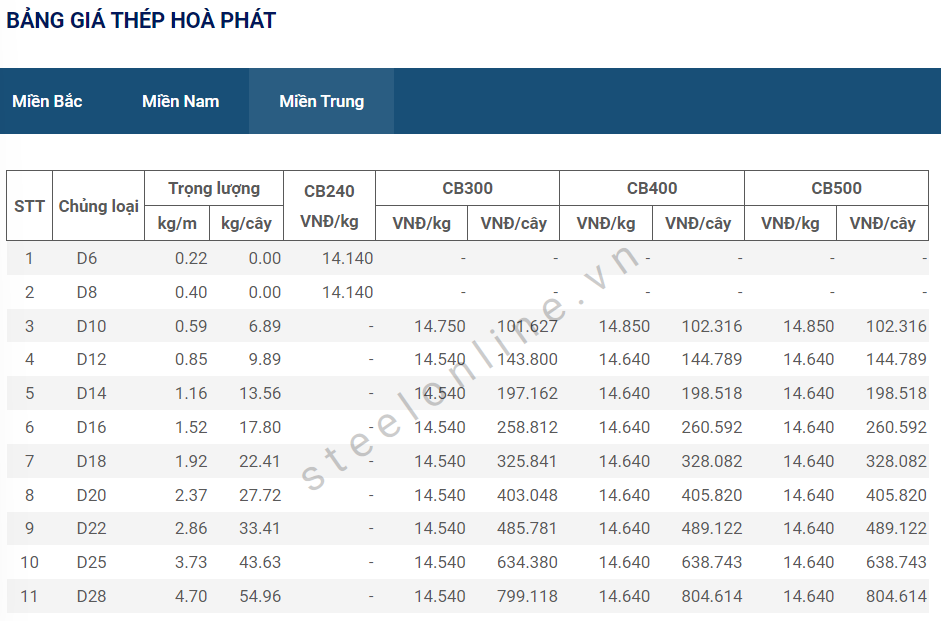Click weight 22.41 kg/cây for D18
This screenshot has width=941, height=621.
(x=260, y=461)
